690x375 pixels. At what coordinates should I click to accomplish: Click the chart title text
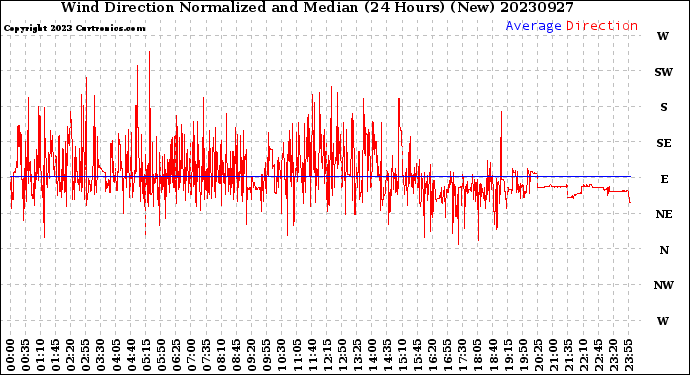pyautogui.click(x=317, y=7)
